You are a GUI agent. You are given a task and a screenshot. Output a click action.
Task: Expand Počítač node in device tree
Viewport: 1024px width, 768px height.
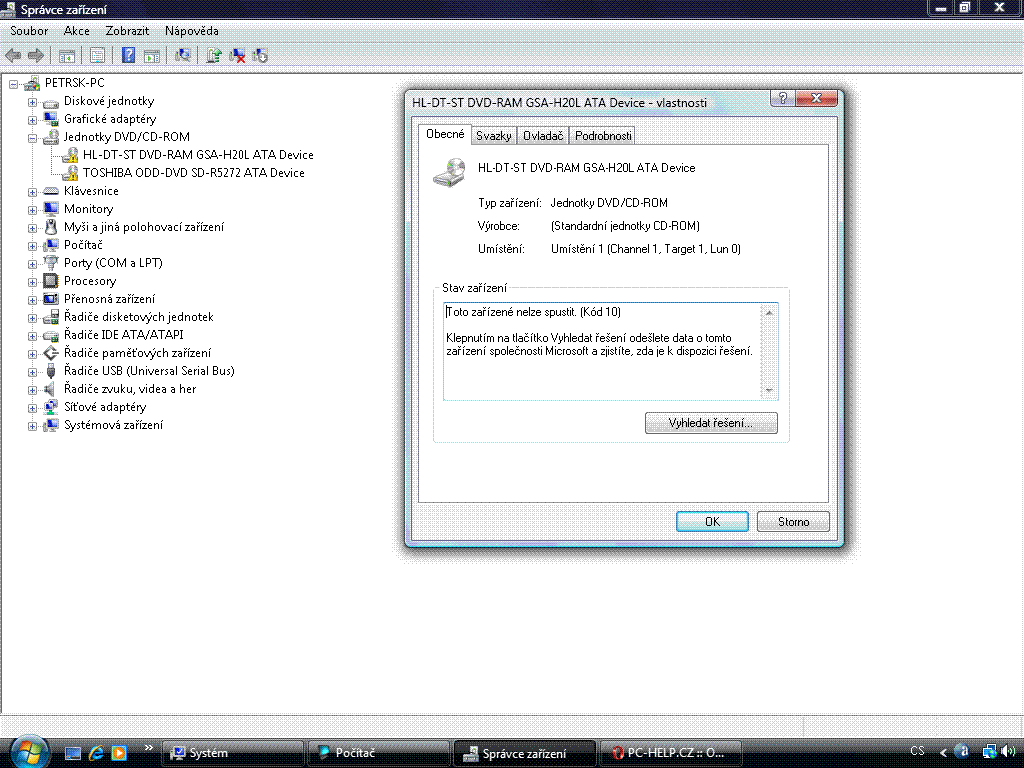pyautogui.click(x=32, y=246)
